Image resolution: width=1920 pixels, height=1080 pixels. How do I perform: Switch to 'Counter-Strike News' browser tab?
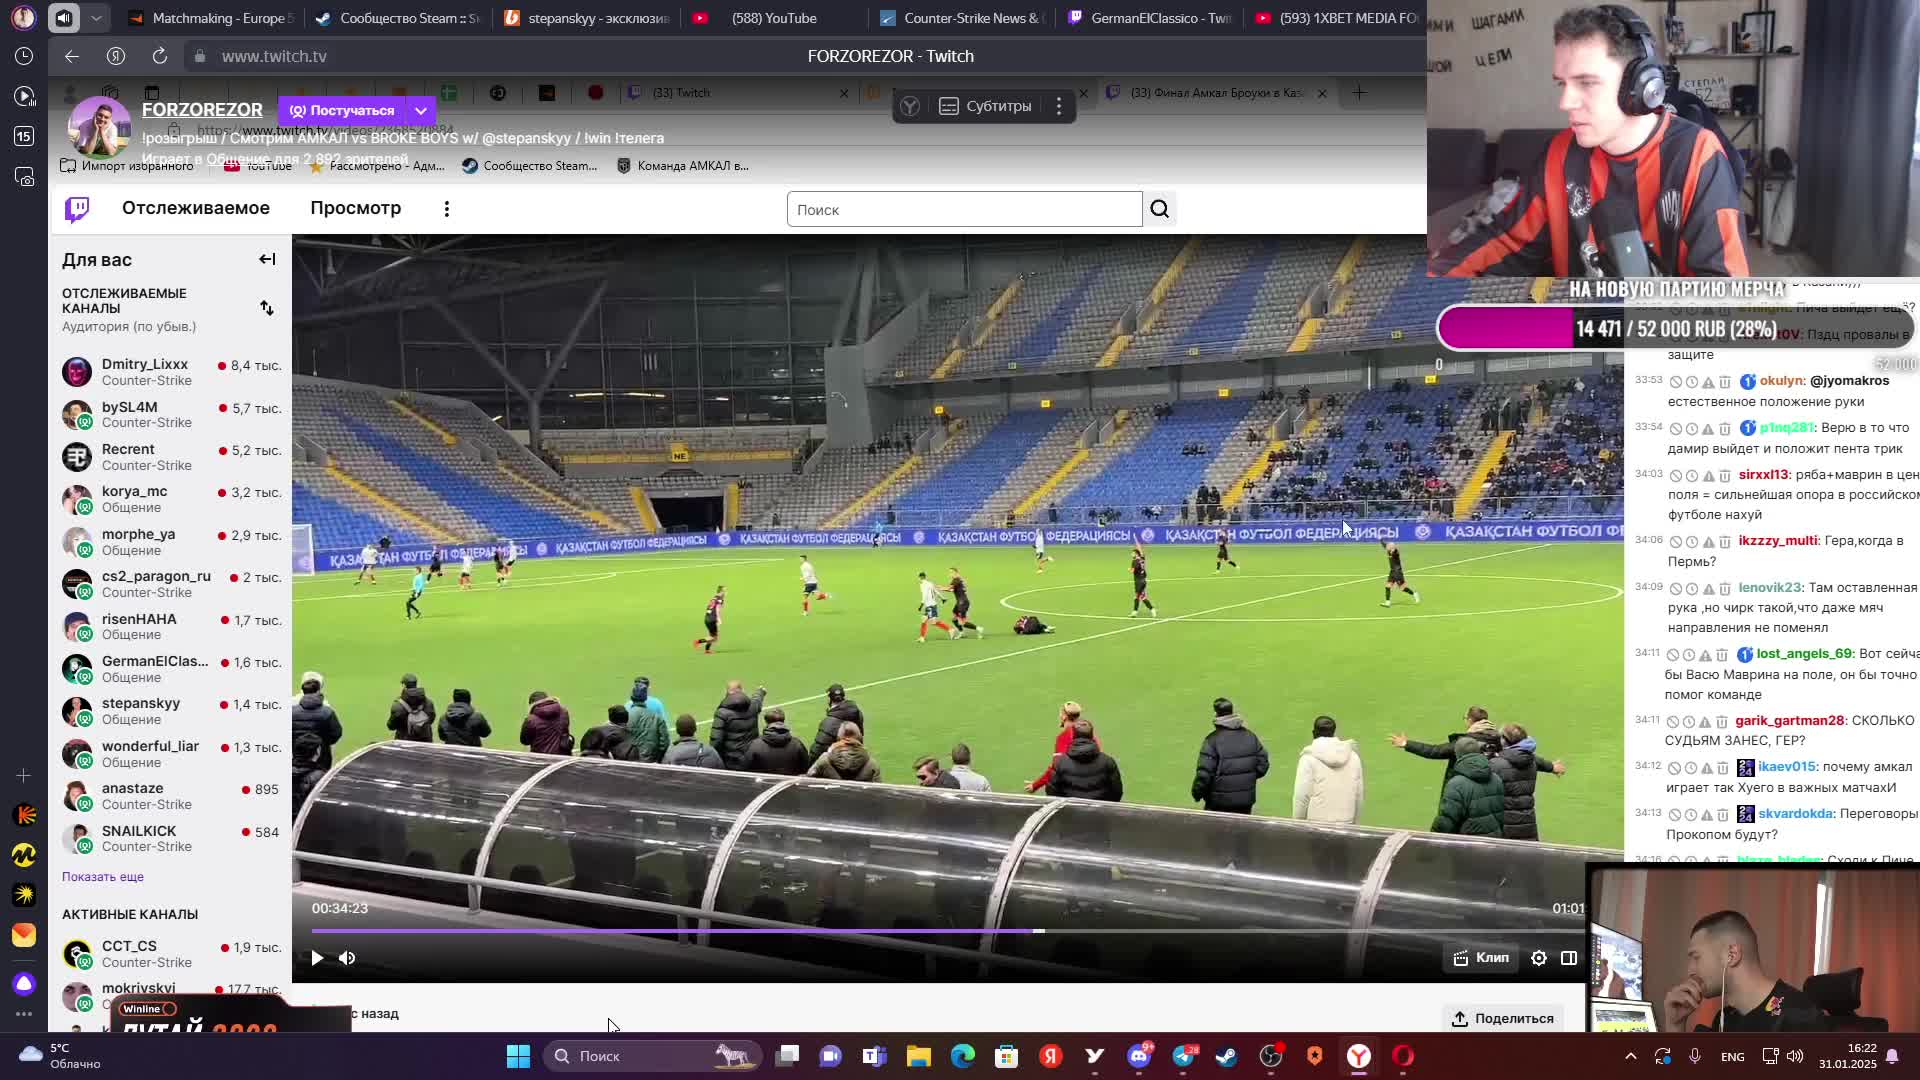point(963,18)
